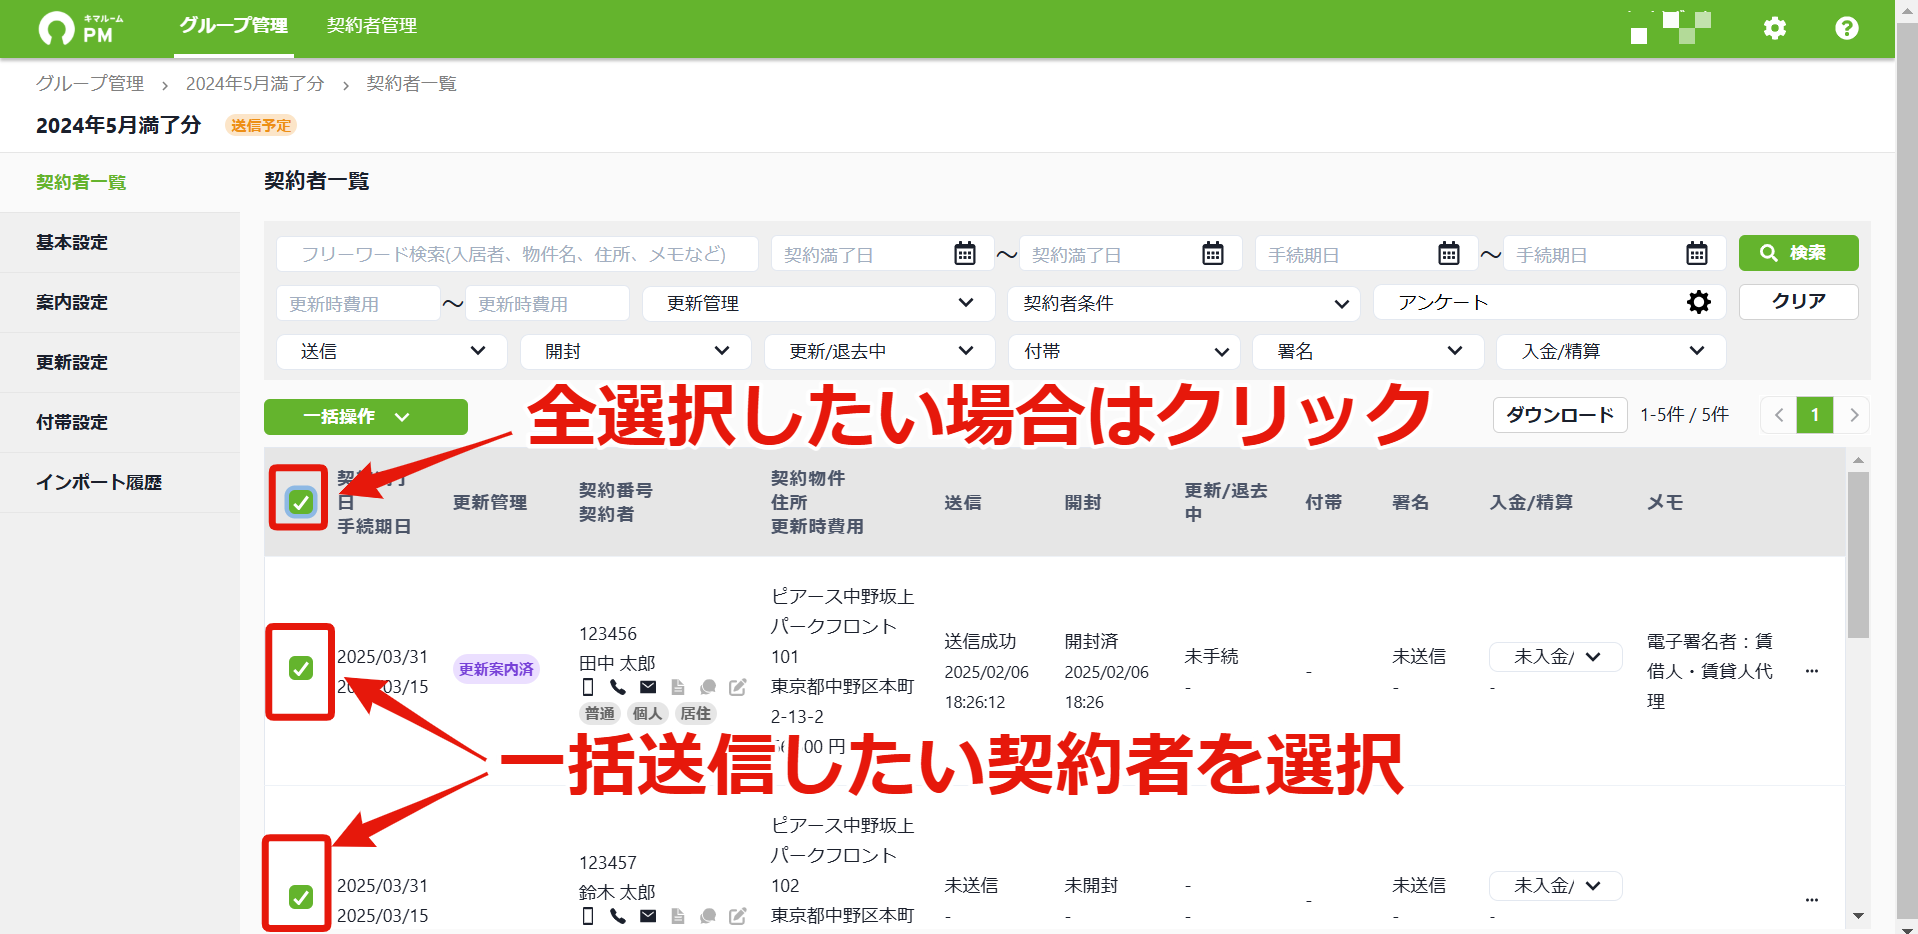This screenshot has height=934, width=1918.
Task: Open more options for contract 123457 row
Action: click(1812, 900)
